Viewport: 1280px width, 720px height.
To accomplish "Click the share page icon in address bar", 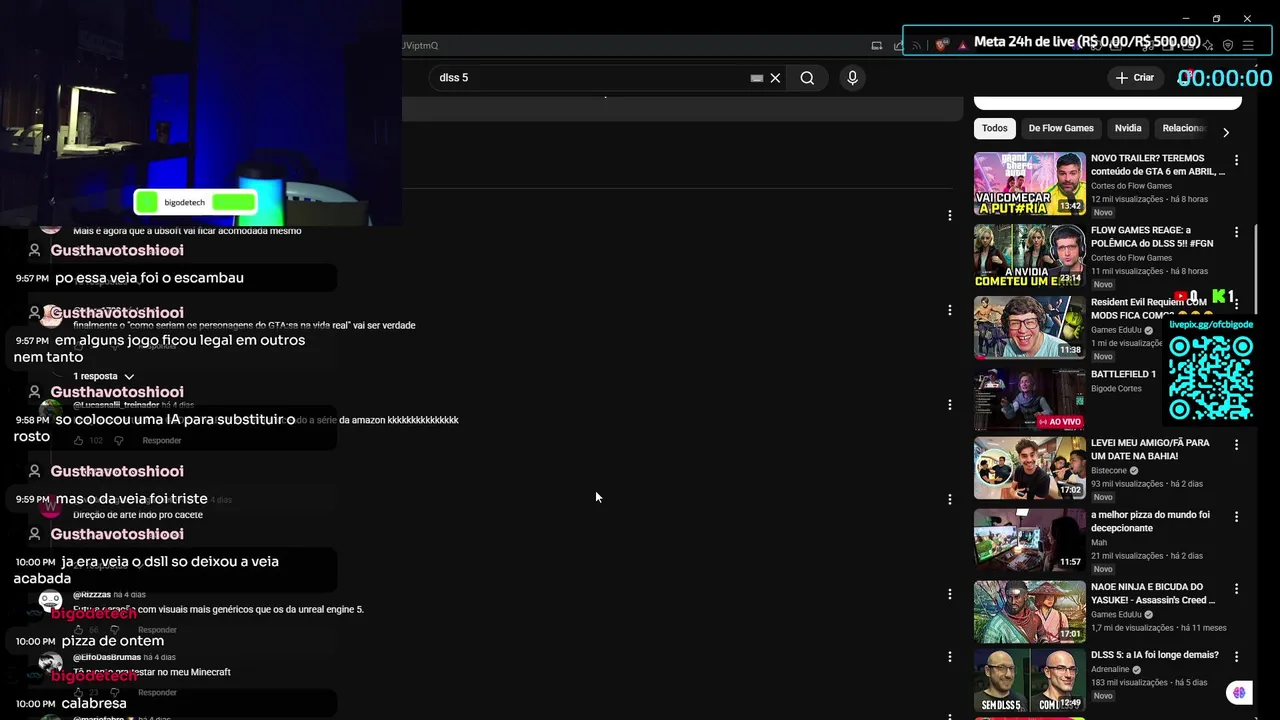I will pos(897,45).
